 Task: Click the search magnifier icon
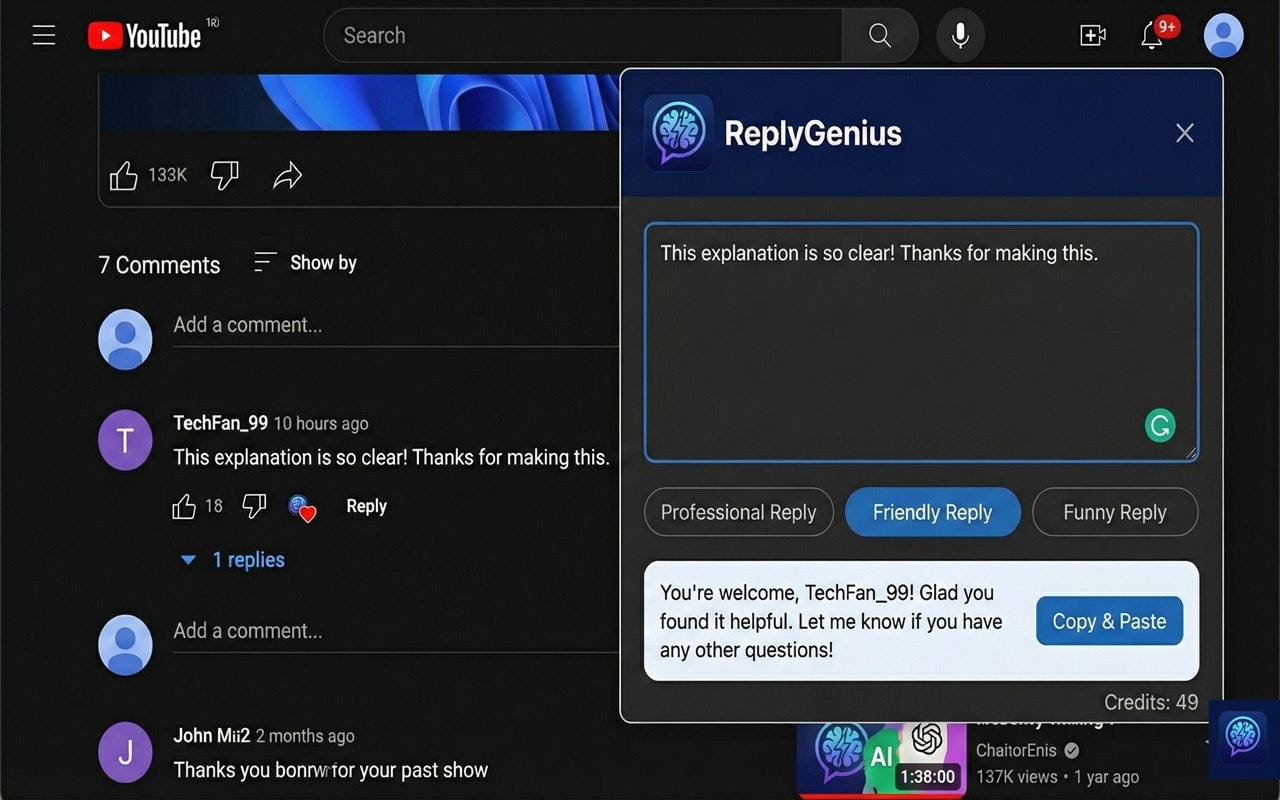point(879,34)
